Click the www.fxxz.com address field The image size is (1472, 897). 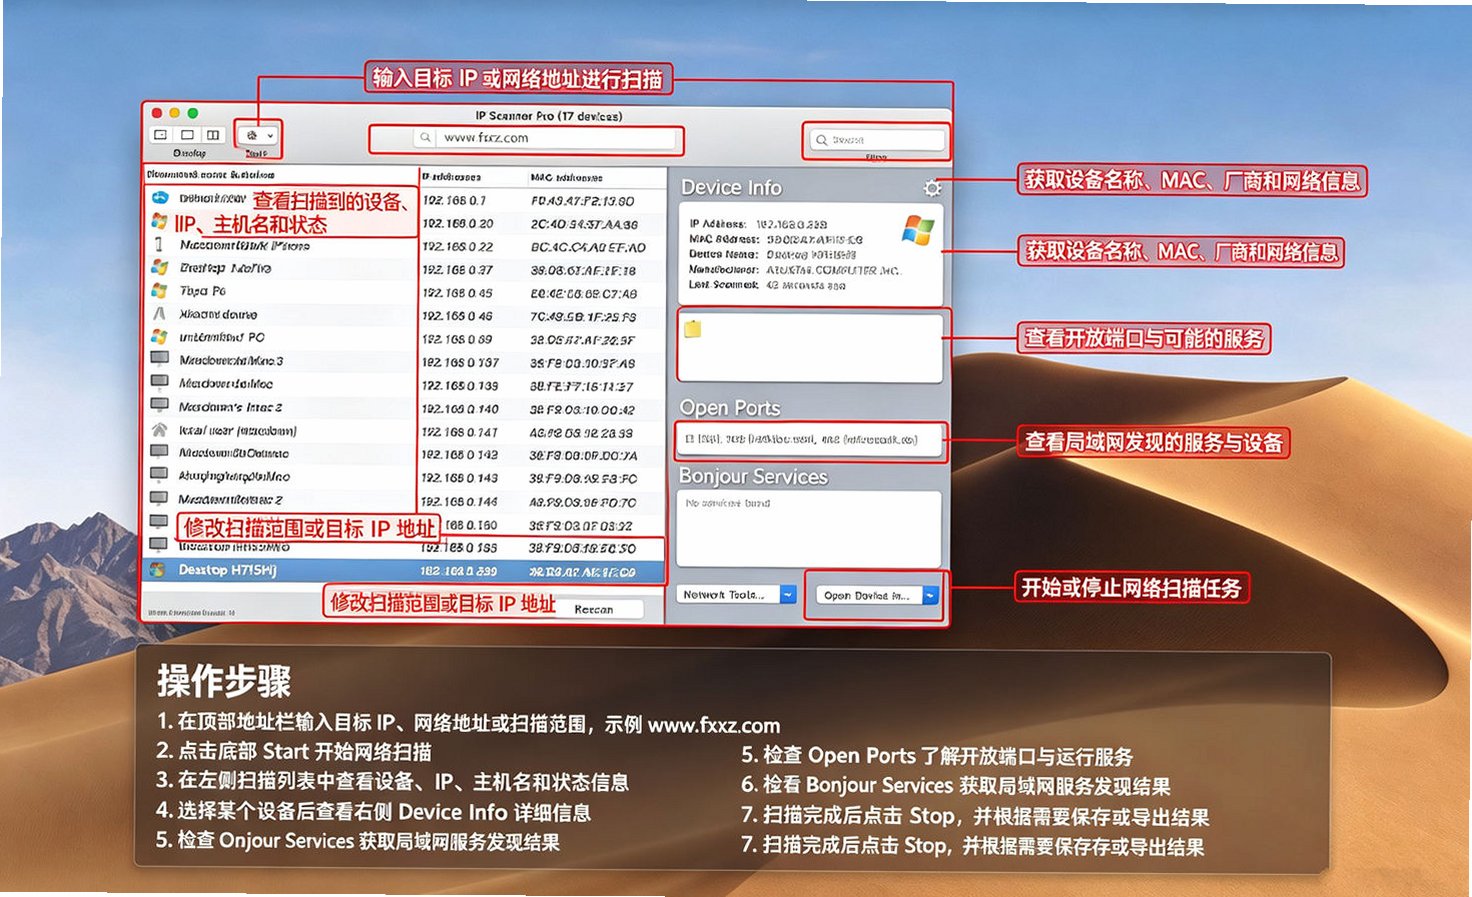546,138
